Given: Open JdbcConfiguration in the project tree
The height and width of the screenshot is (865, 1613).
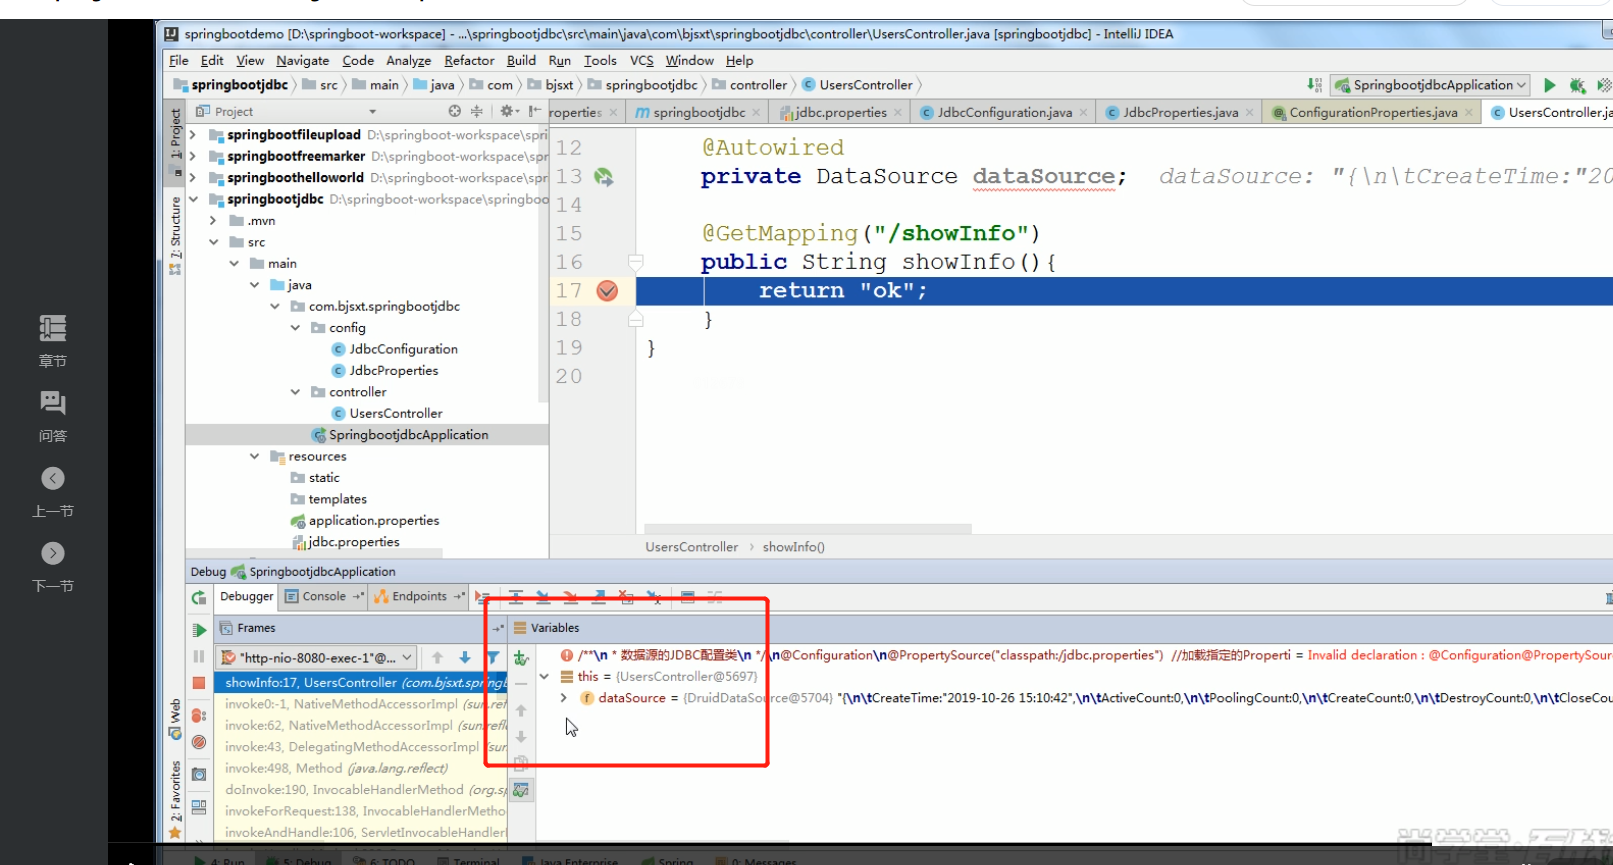Looking at the screenshot, I should tap(403, 349).
